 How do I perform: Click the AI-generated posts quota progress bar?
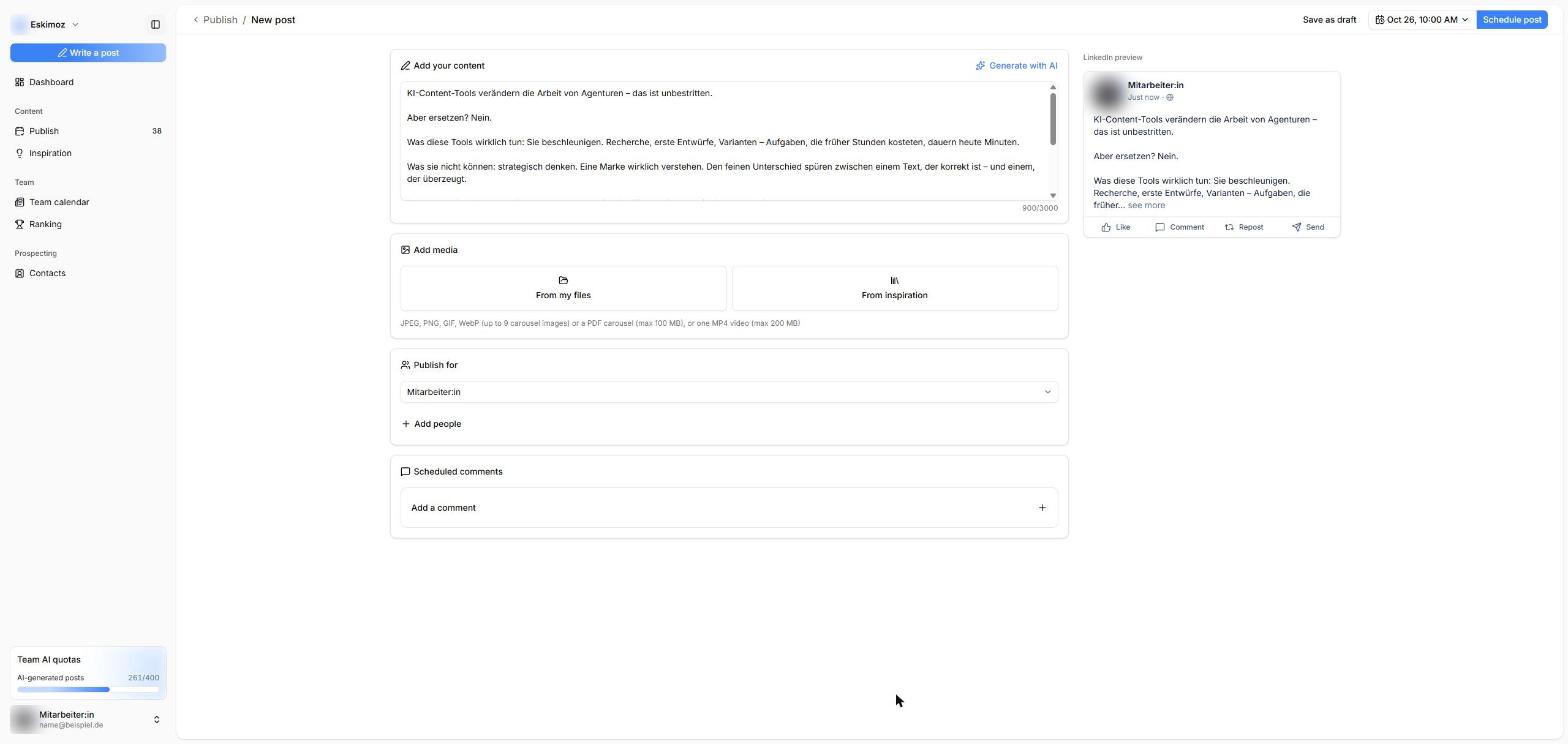88,689
